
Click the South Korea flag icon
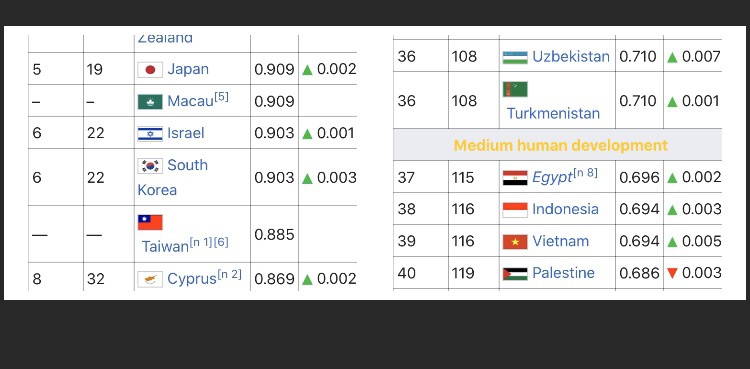tap(150, 166)
